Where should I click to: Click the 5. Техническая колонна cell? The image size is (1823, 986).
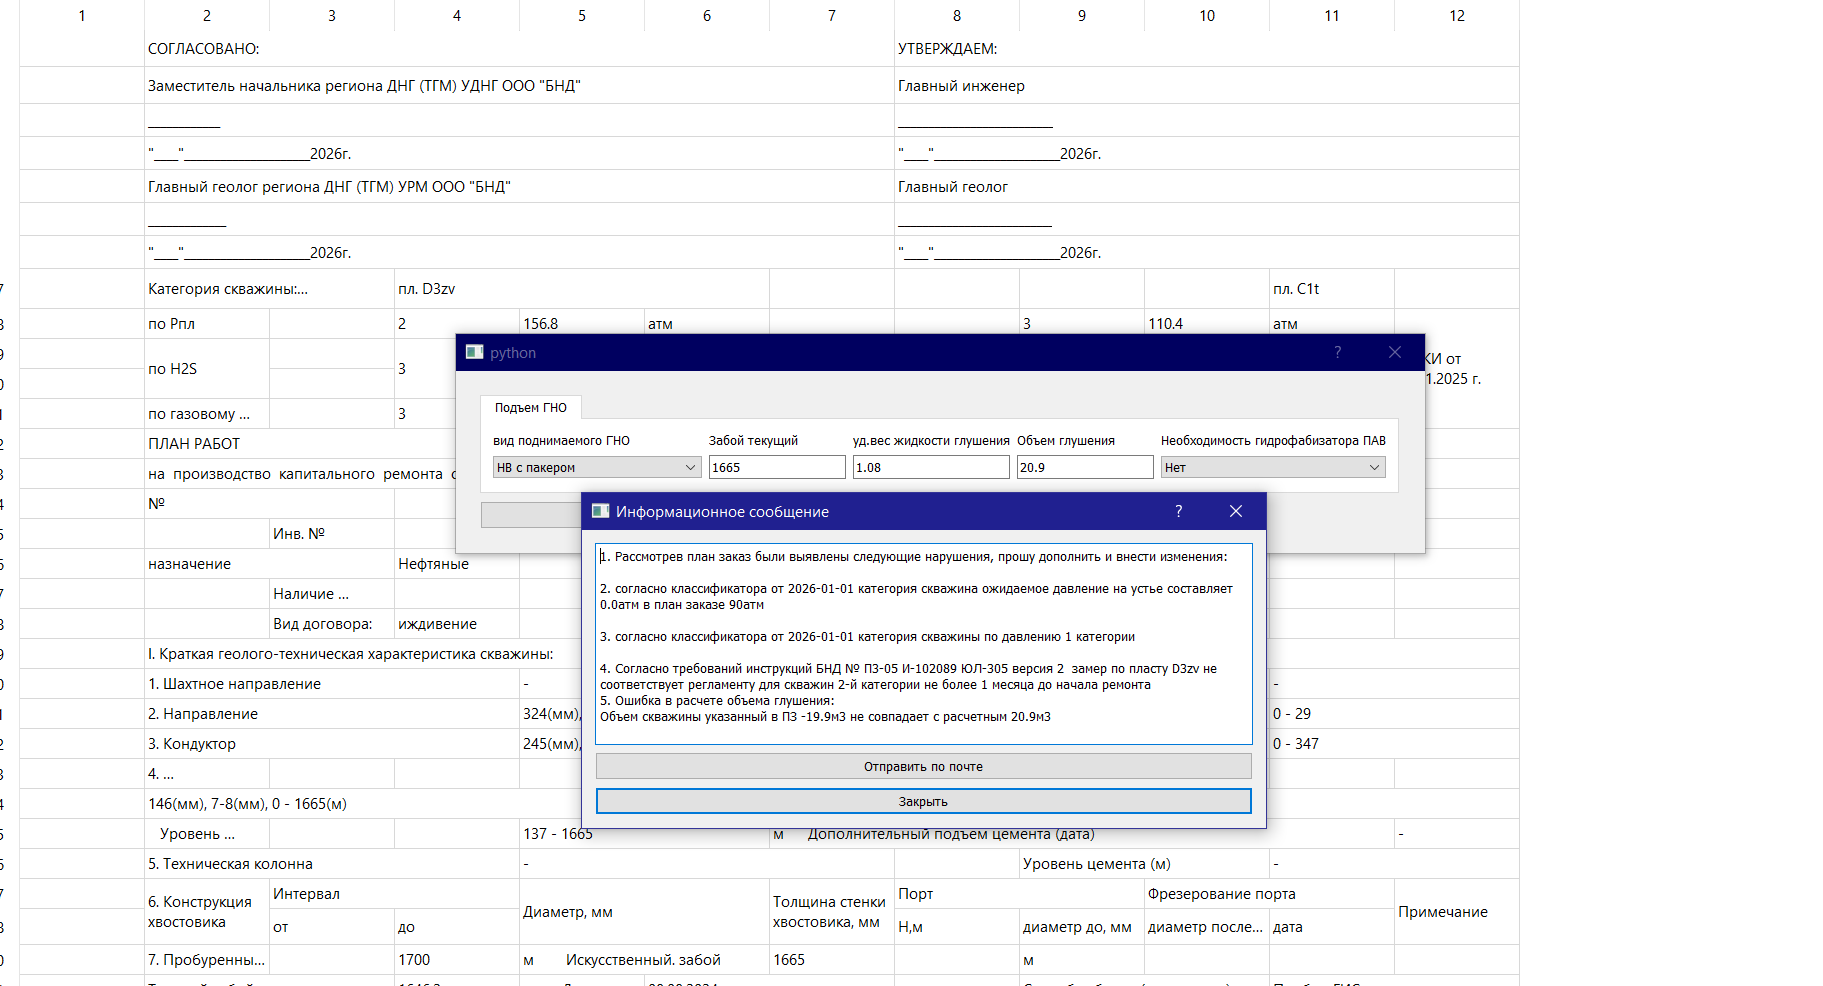[332, 864]
